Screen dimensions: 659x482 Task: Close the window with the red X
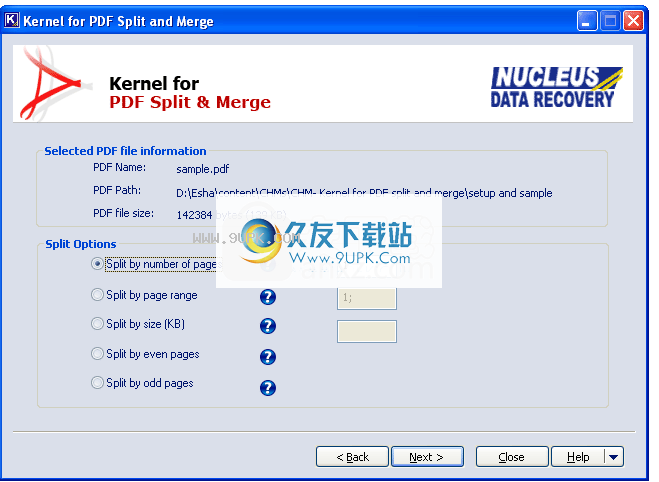(633, 20)
